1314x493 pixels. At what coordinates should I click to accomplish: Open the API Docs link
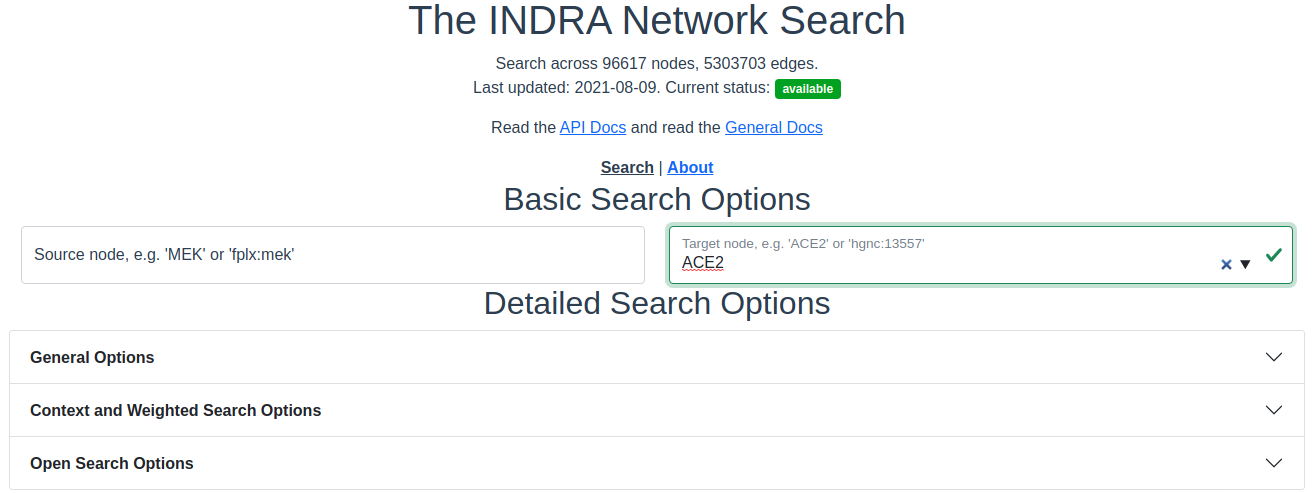[x=593, y=127]
